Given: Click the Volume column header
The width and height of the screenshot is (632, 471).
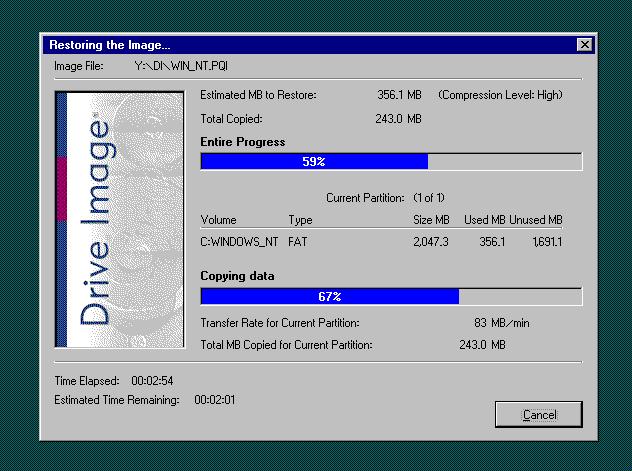Looking at the screenshot, I should click(x=219, y=220).
